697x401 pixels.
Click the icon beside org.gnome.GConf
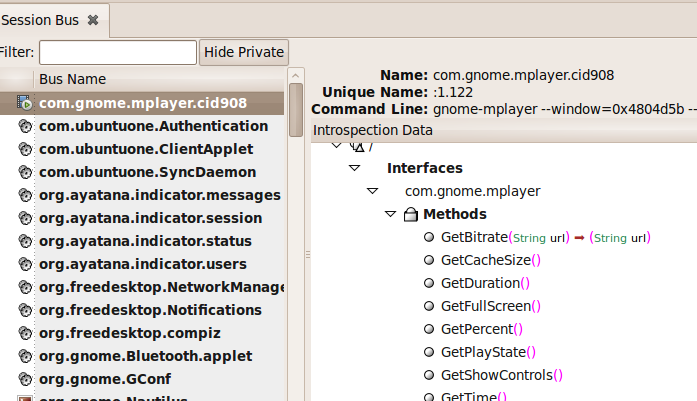point(25,379)
